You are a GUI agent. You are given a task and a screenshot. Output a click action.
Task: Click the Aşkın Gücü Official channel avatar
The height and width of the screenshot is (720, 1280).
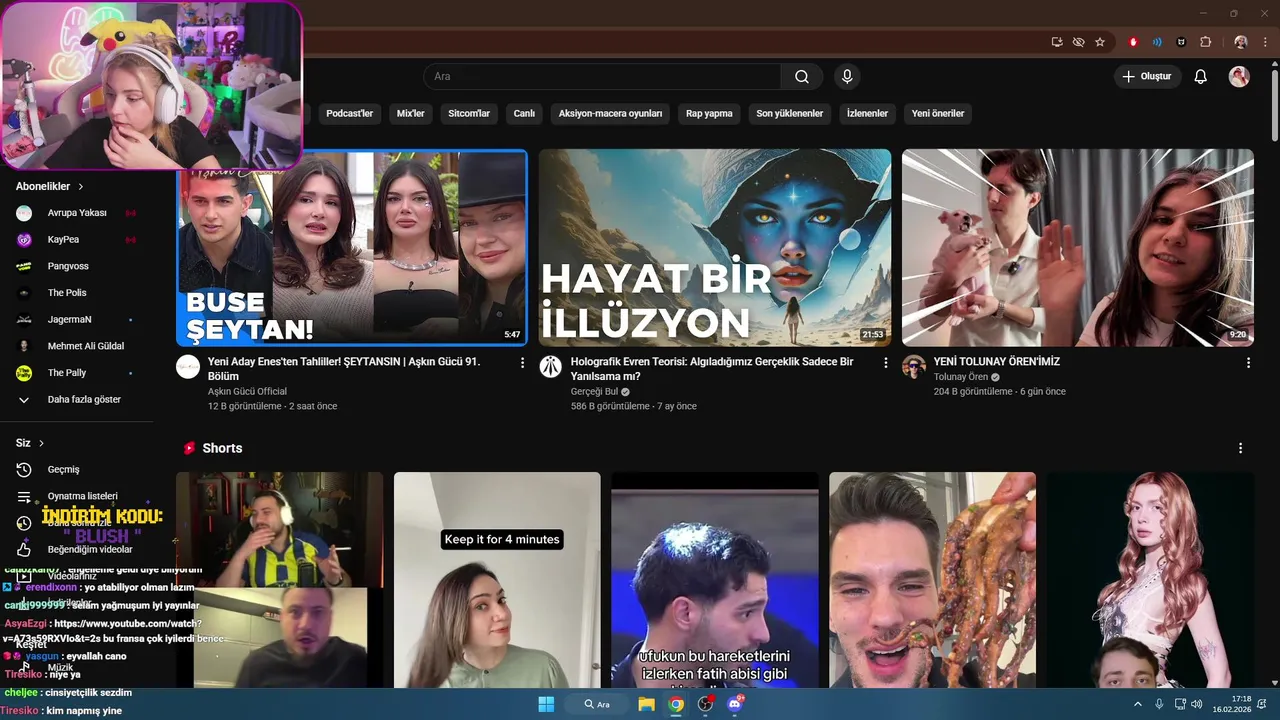(x=188, y=367)
